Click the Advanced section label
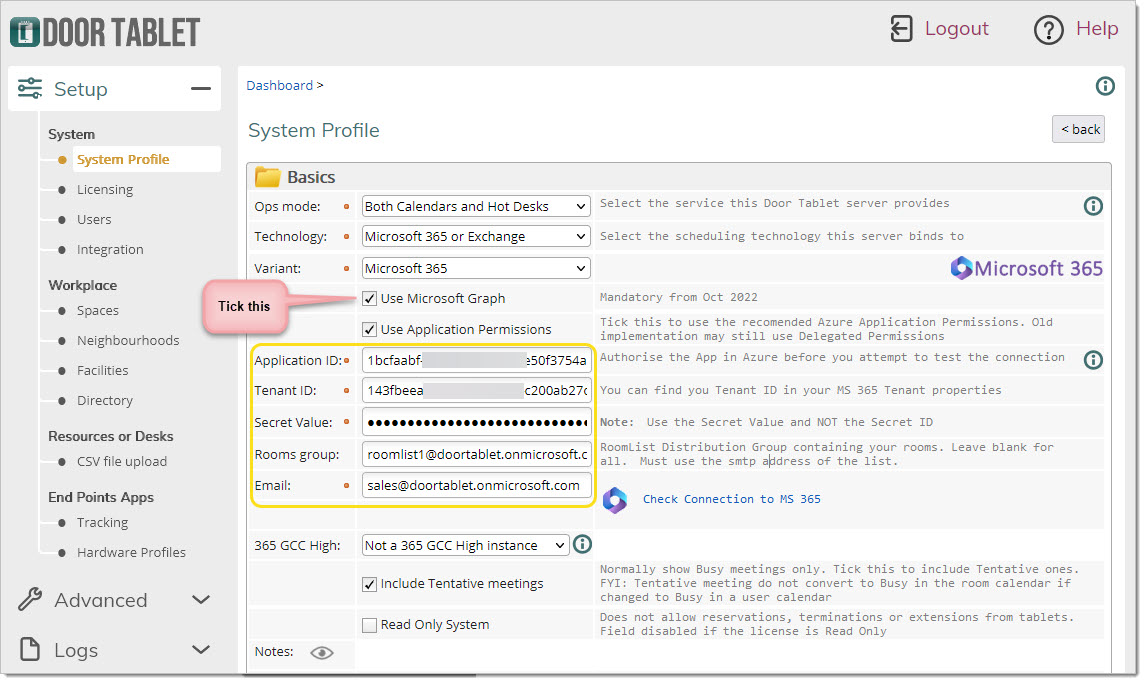 [x=101, y=600]
